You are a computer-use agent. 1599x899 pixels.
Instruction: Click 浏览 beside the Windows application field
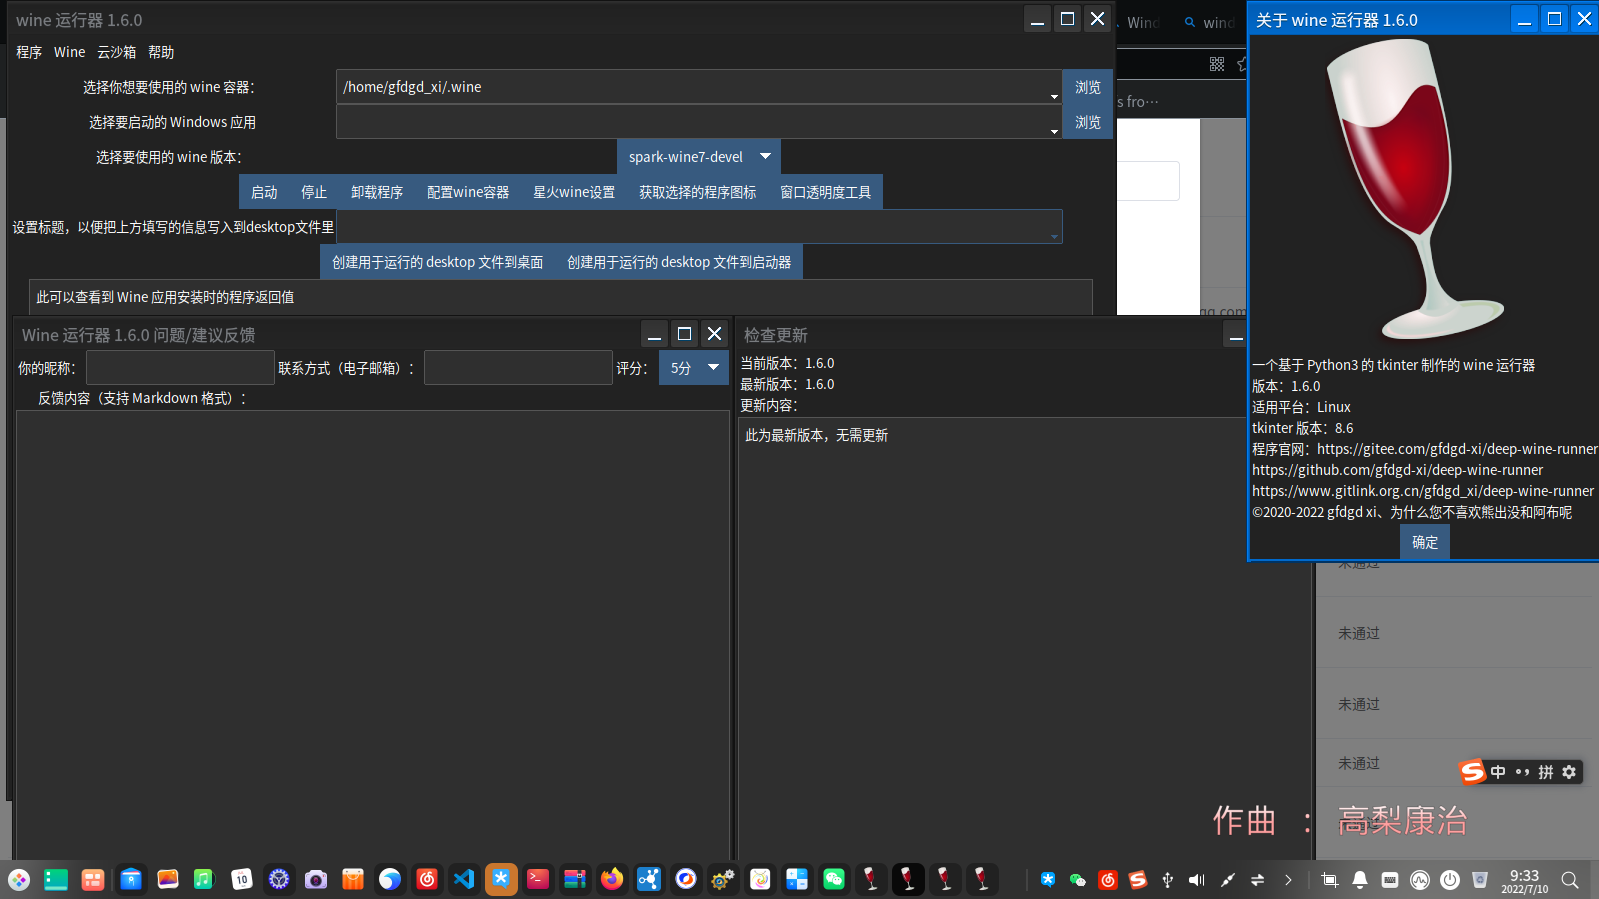[x=1088, y=122]
